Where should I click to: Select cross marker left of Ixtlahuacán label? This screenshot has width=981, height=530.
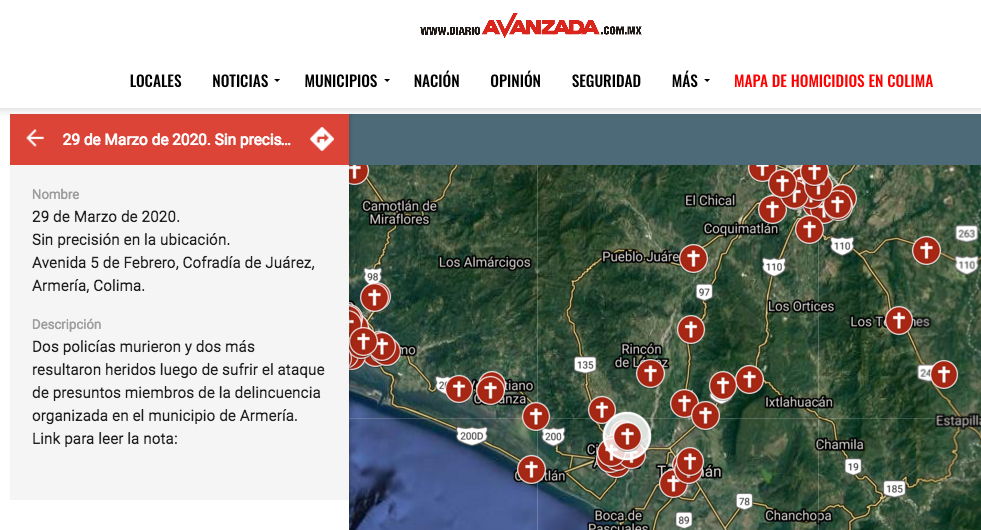click(749, 379)
